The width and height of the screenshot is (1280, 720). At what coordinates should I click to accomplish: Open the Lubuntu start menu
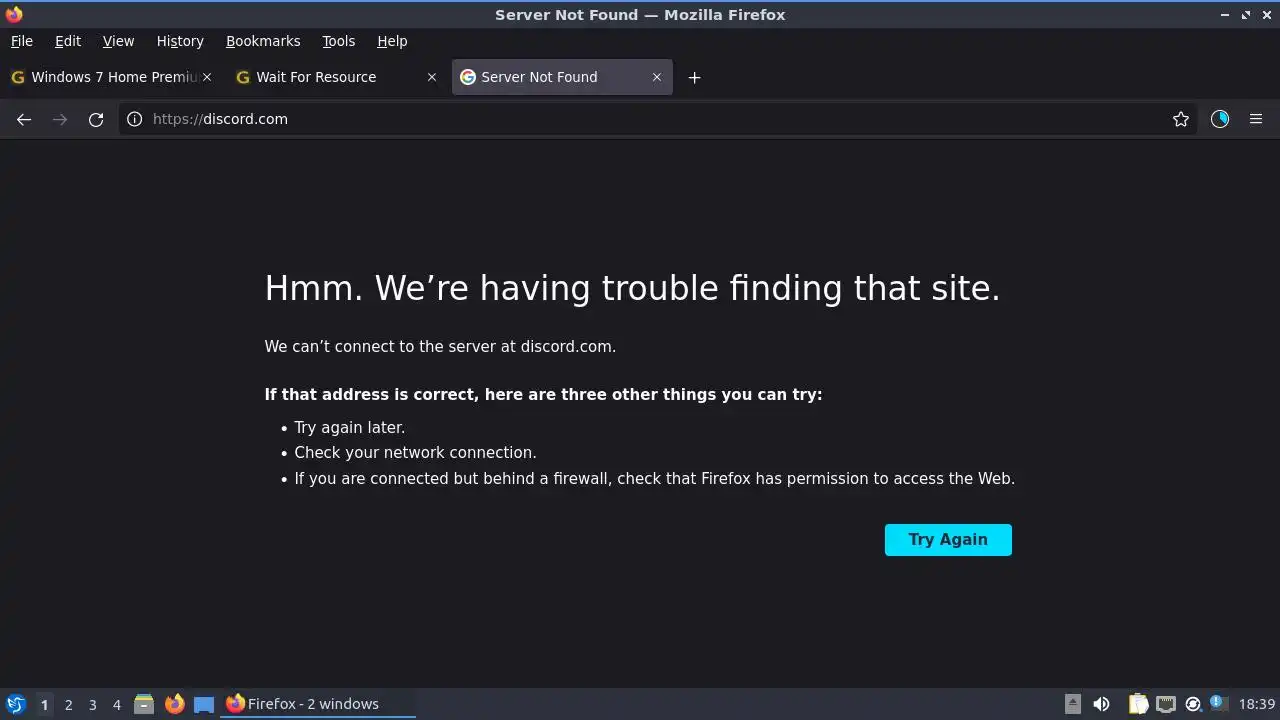pyautogui.click(x=15, y=704)
